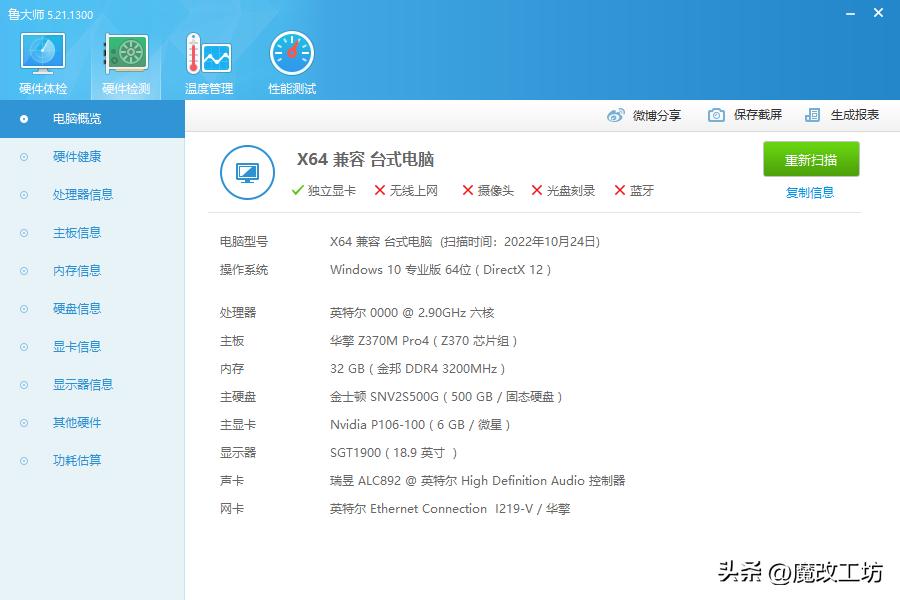The width and height of the screenshot is (900, 600).
Task: Click the green 独立显卡 checkmark
Action: pos(298,190)
